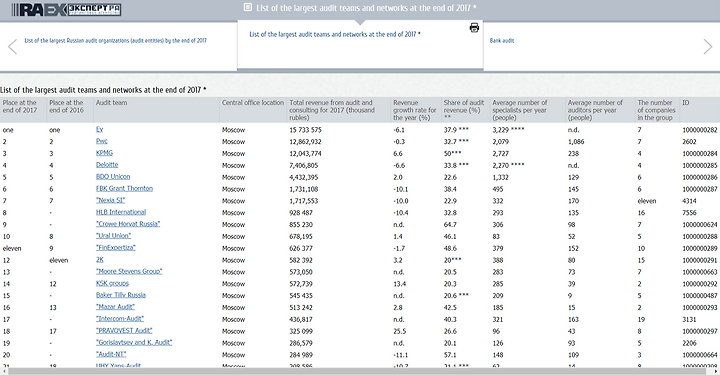
Task: Select the revenue value 12,043,774
Action: pos(305,154)
